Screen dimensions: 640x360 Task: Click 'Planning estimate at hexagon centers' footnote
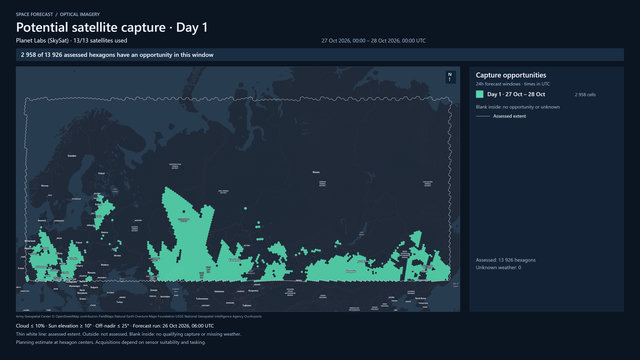click(x=111, y=342)
